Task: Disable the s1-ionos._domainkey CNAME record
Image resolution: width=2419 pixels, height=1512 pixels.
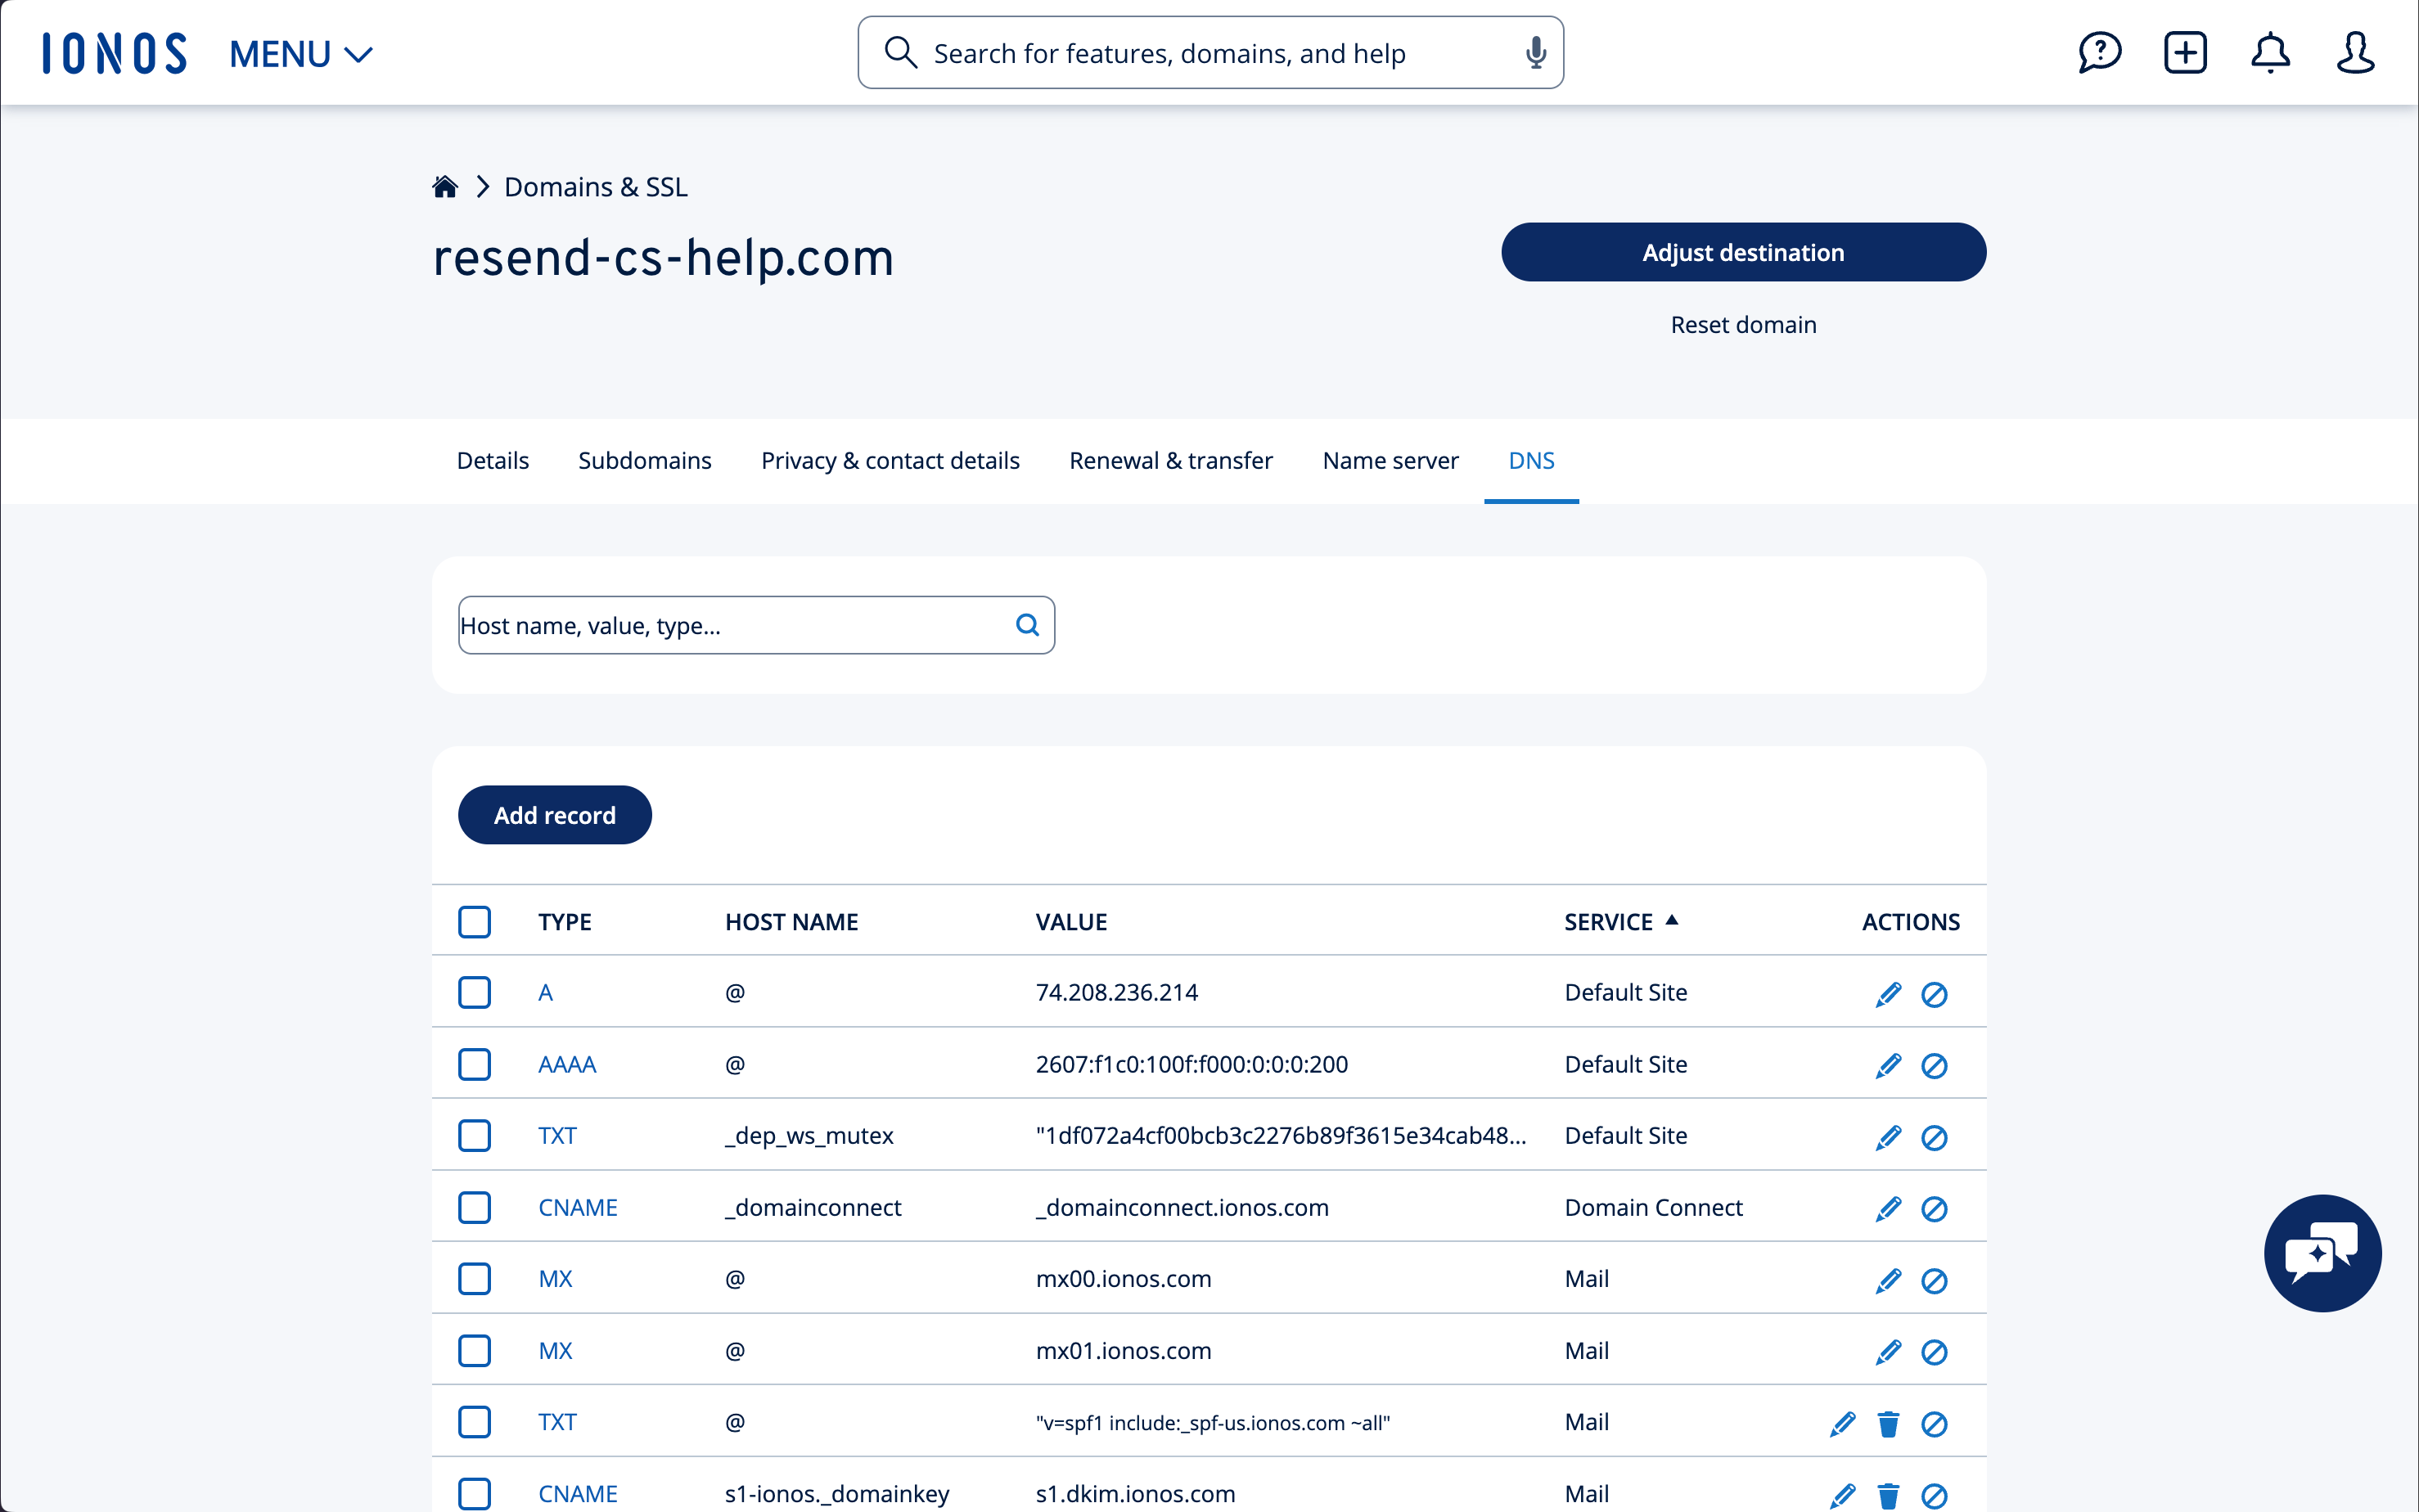Action: 1934,1495
